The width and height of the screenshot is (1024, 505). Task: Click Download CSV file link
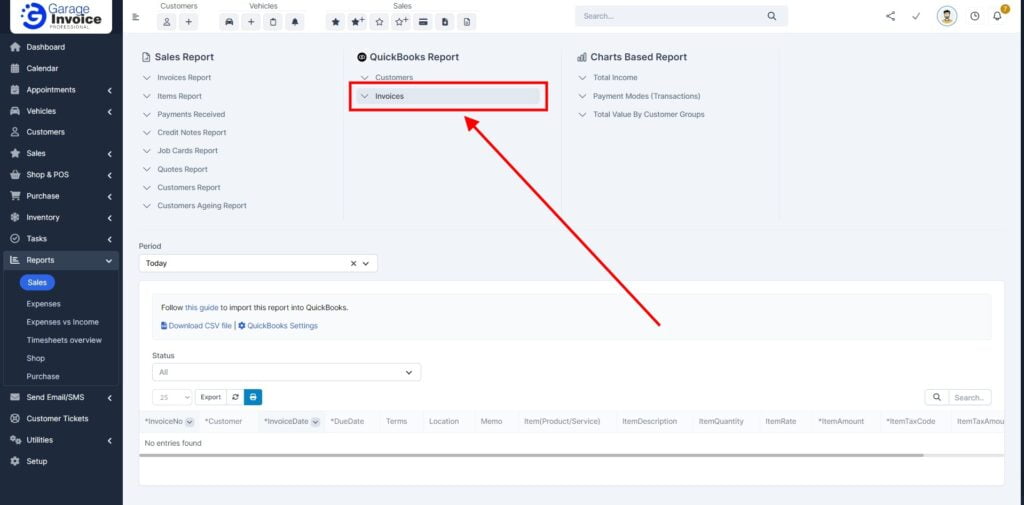[196, 325]
